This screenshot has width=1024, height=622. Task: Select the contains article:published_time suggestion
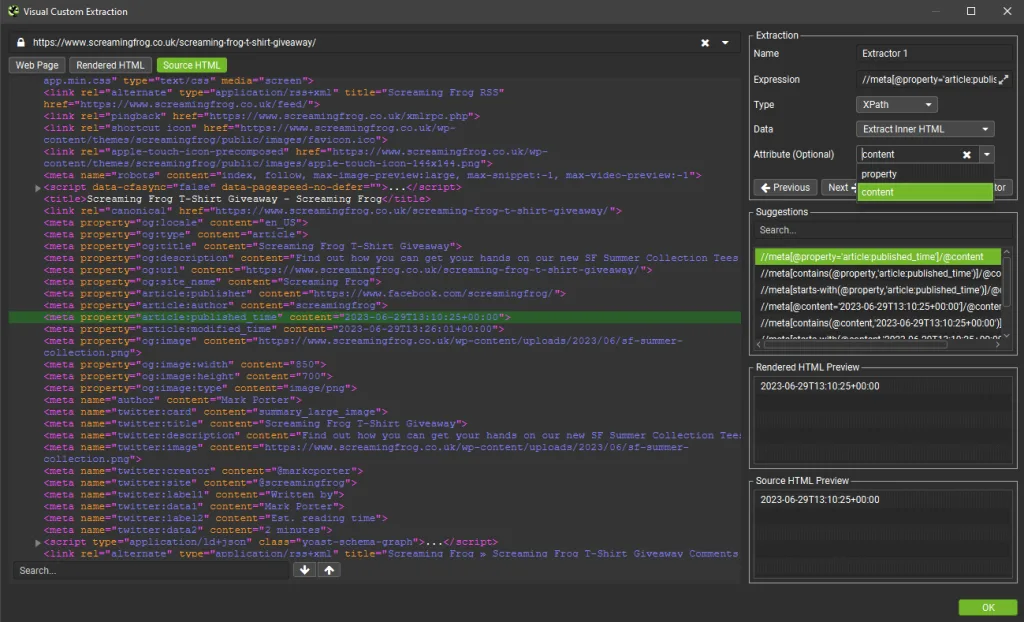coord(880,273)
